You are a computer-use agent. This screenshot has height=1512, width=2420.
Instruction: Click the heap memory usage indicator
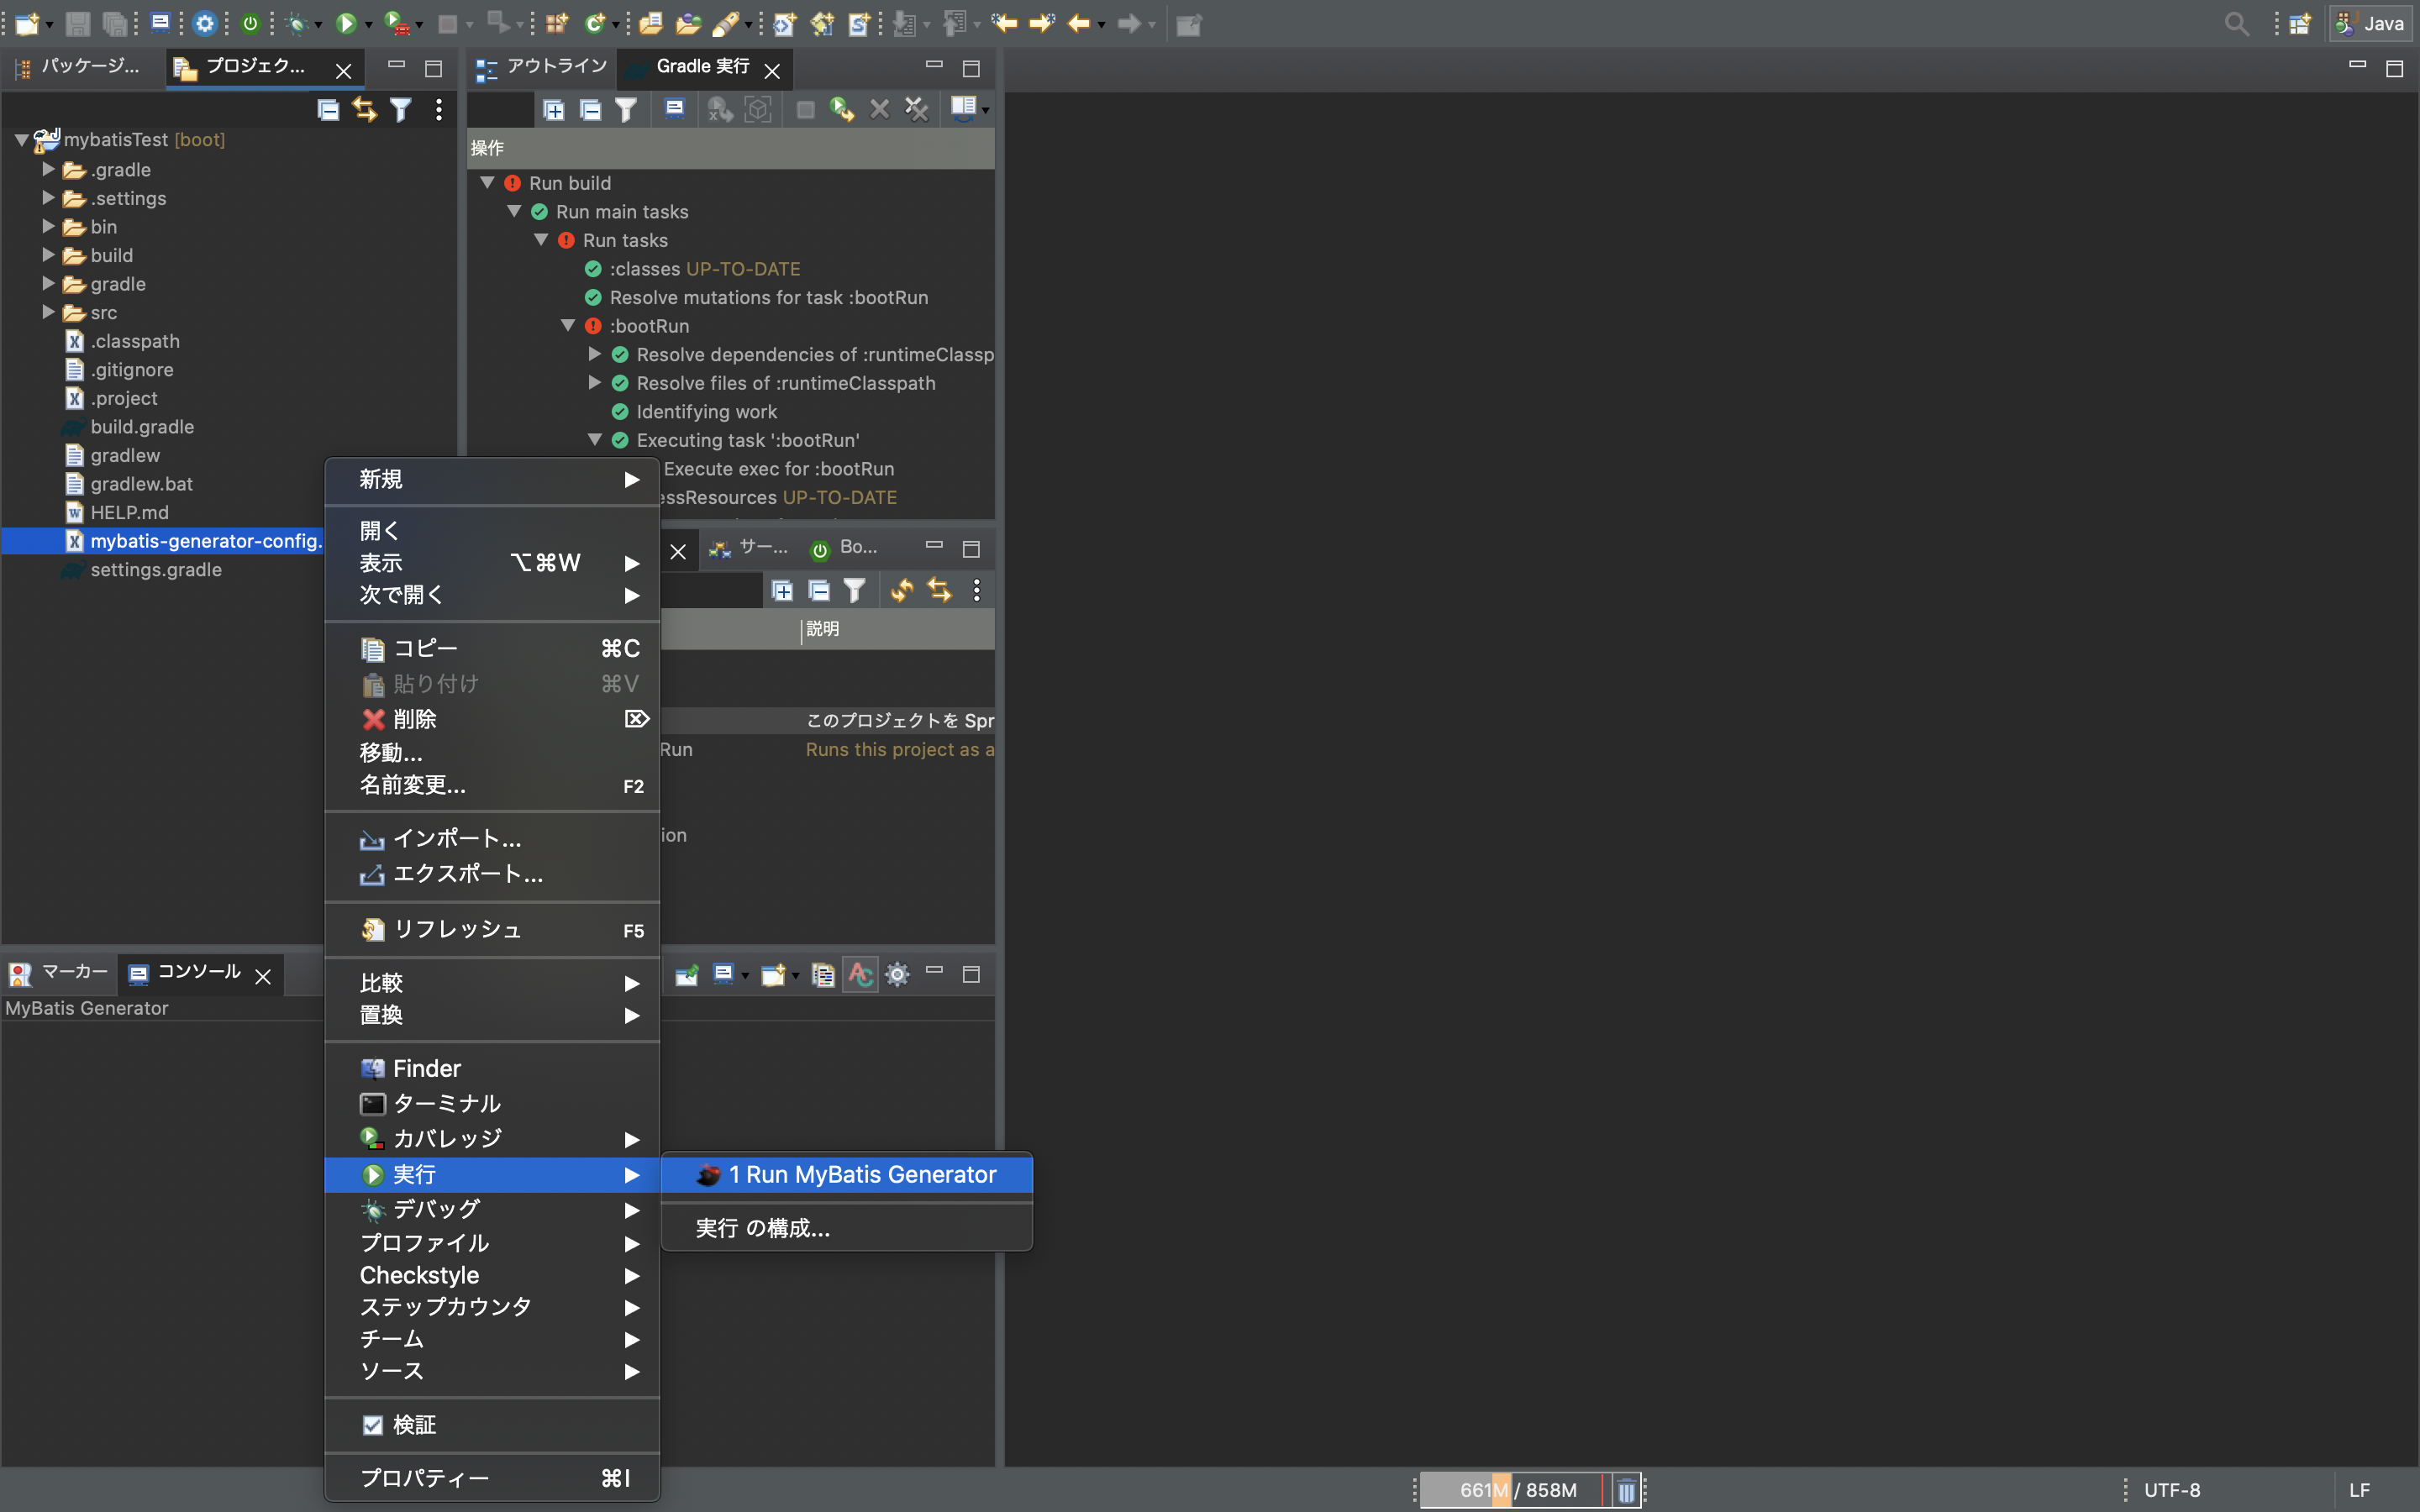1520,1489
